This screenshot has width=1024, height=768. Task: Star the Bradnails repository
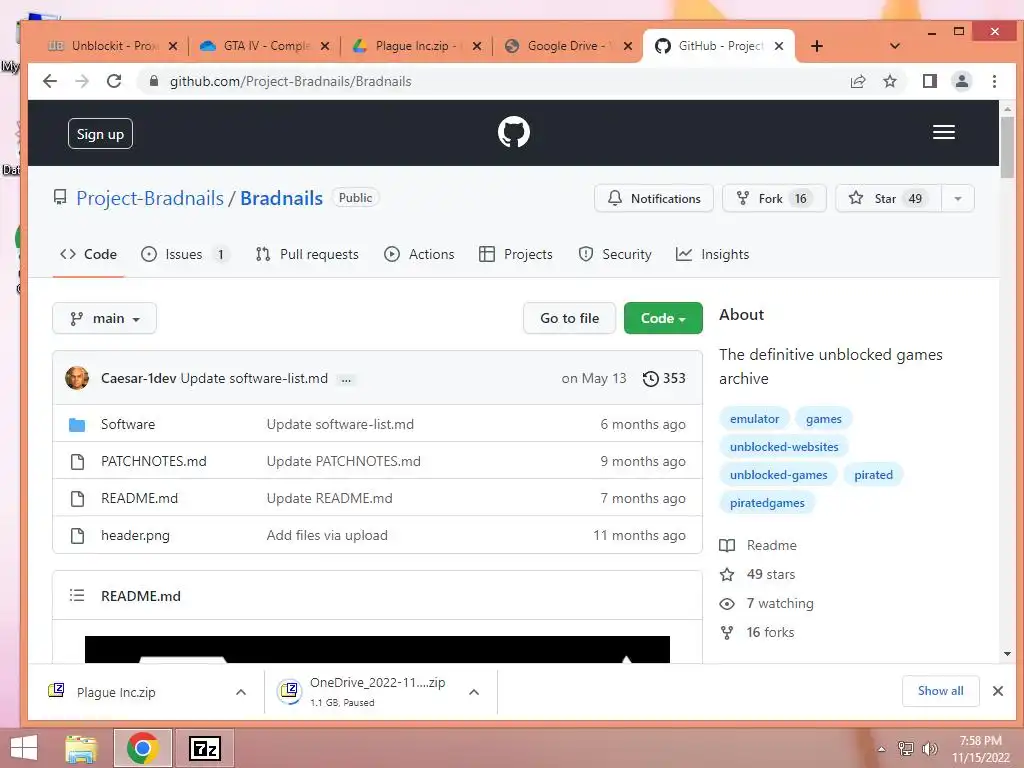[888, 199]
